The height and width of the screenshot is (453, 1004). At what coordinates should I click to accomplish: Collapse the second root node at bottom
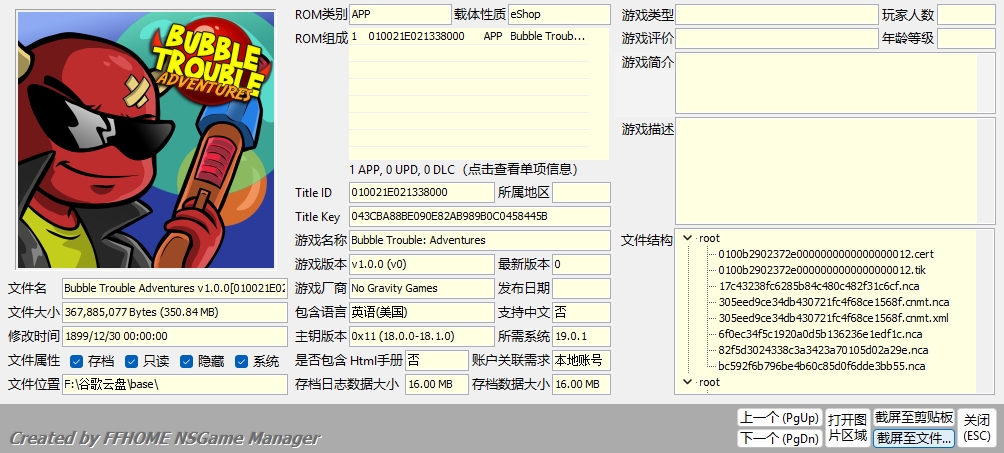click(688, 382)
